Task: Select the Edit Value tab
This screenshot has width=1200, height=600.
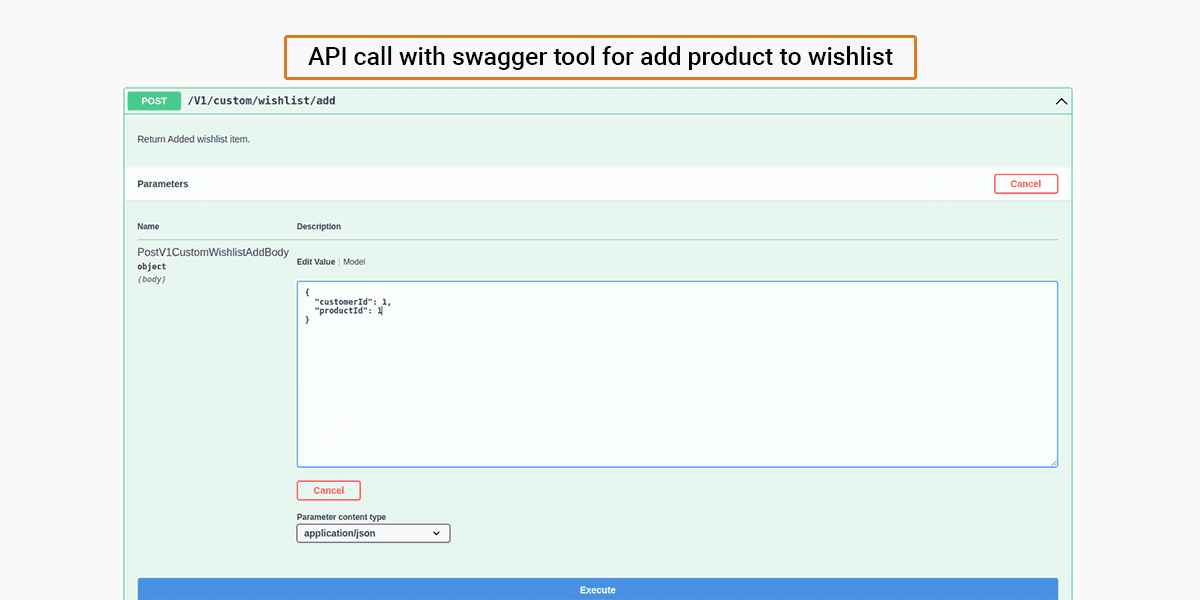Action: tap(316, 262)
